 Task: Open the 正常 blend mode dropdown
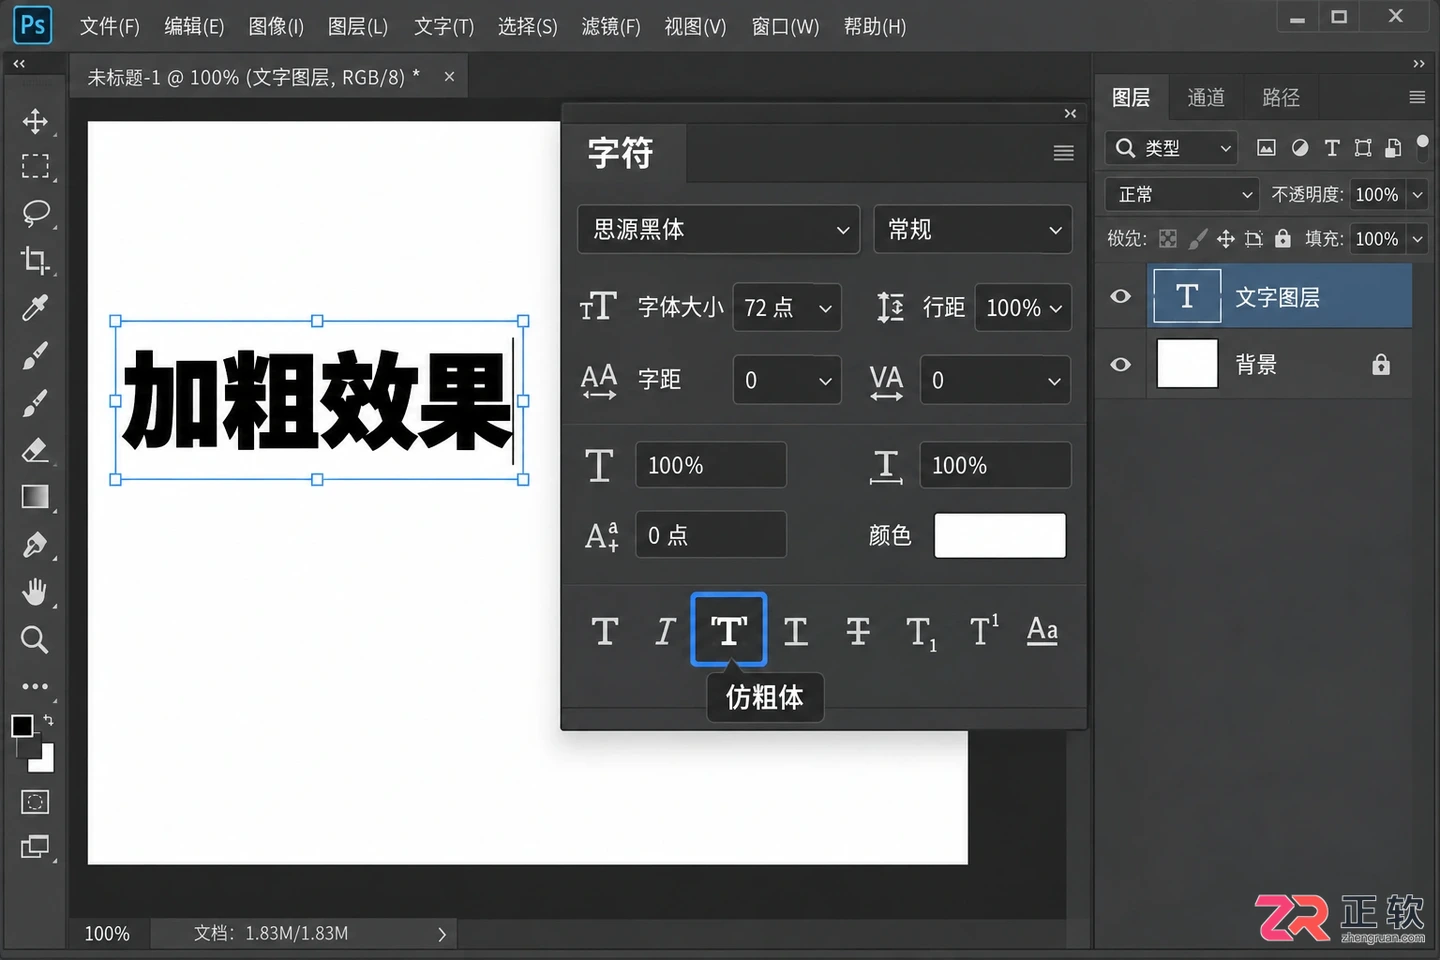point(1182,194)
